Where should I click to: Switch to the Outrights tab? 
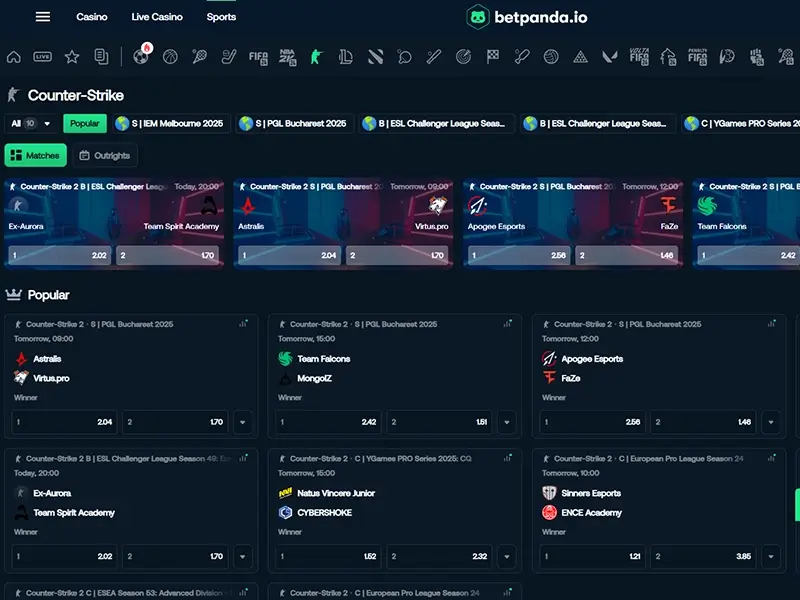pos(105,155)
